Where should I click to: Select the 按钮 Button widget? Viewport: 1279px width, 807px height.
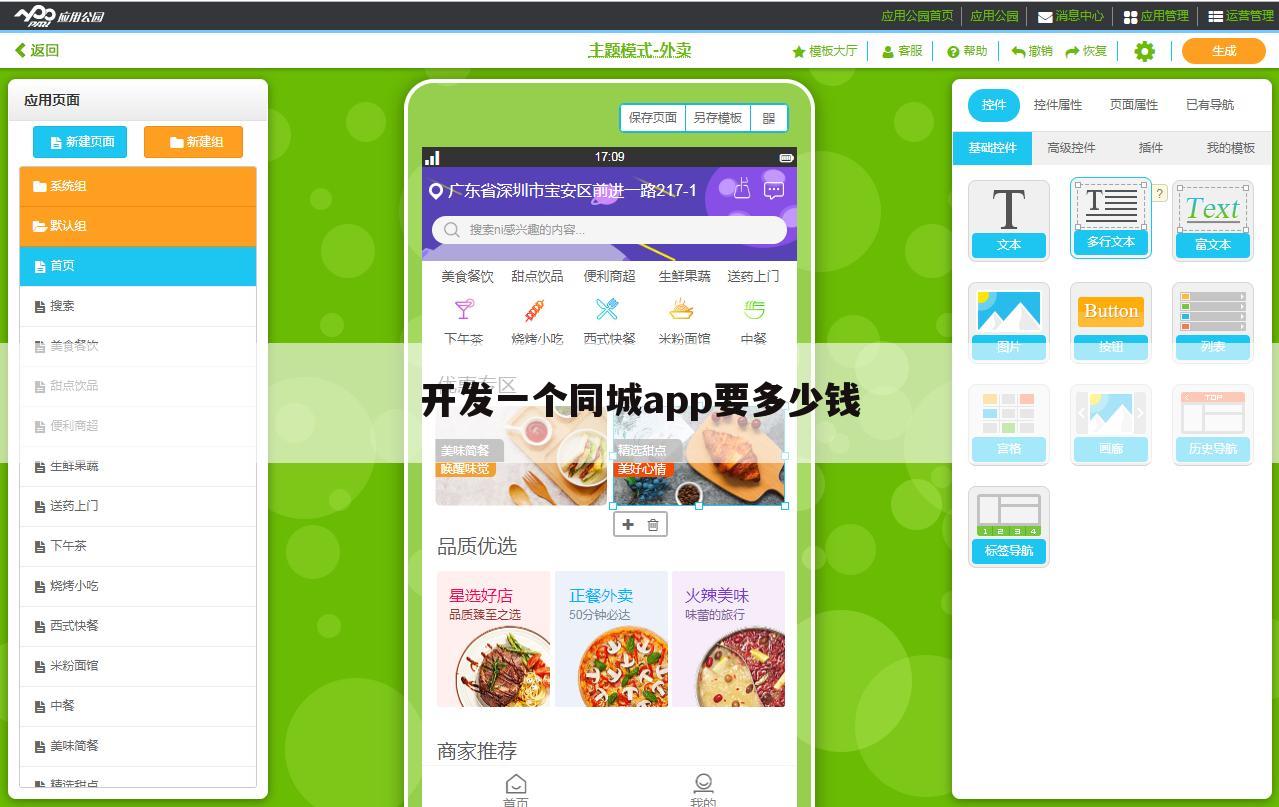pyautogui.click(x=1111, y=322)
